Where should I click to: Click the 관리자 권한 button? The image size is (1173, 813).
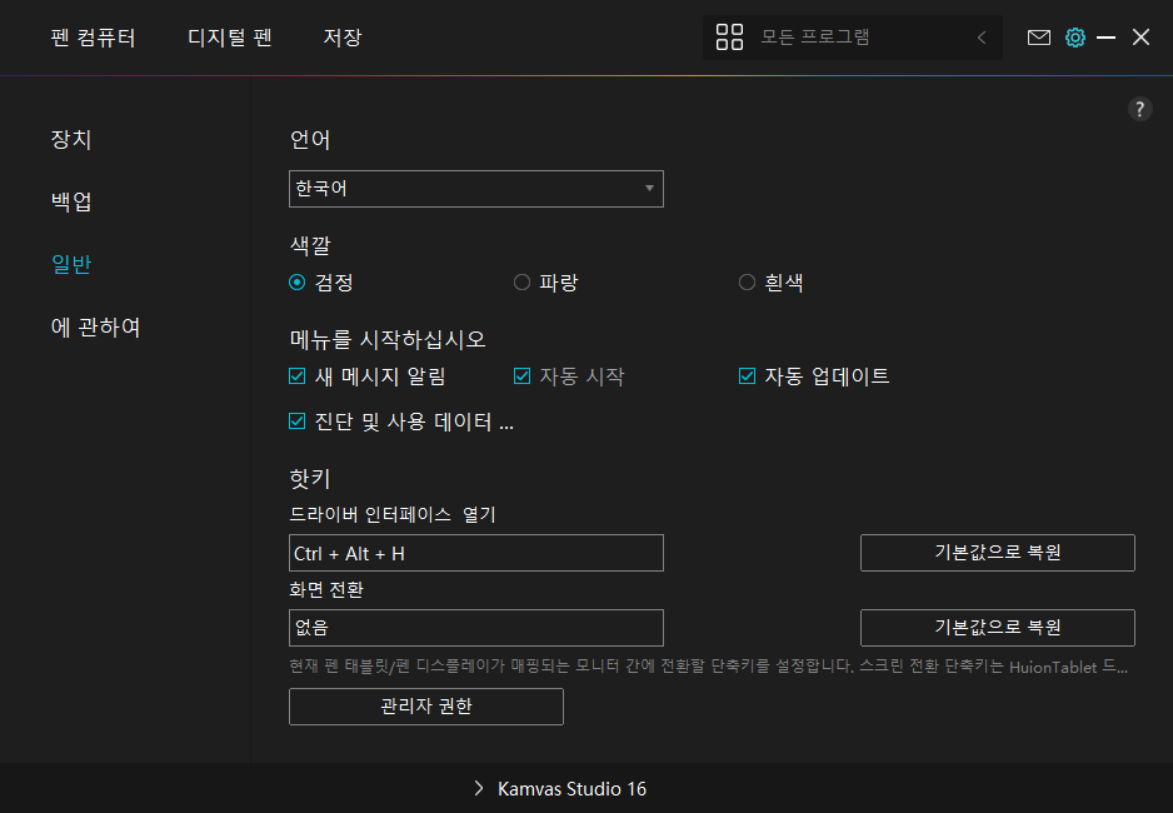[426, 707]
